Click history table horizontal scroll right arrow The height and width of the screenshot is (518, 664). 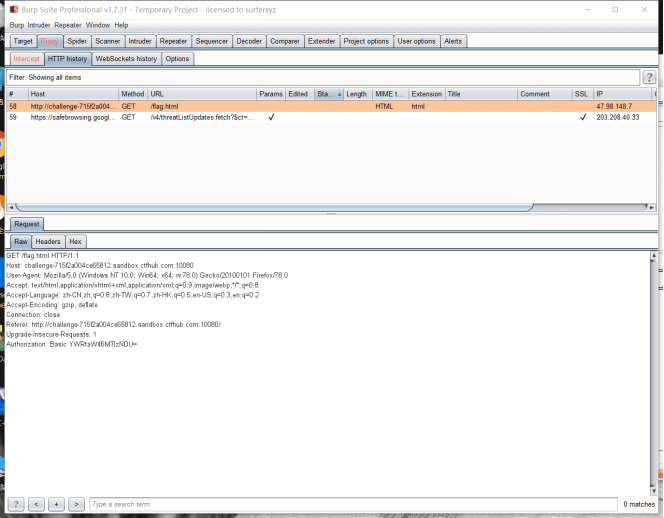click(x=652, y=207)
